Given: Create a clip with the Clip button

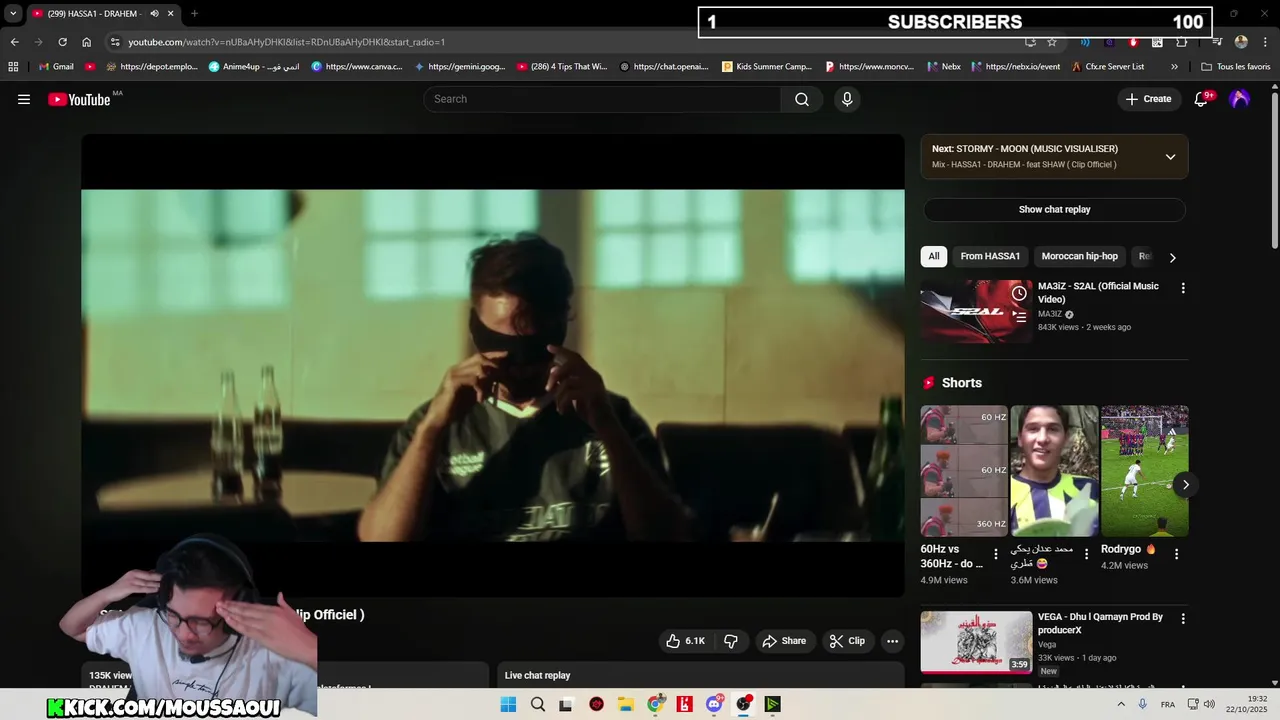Looking at the screenshot, I should click(x=847, y=641).
